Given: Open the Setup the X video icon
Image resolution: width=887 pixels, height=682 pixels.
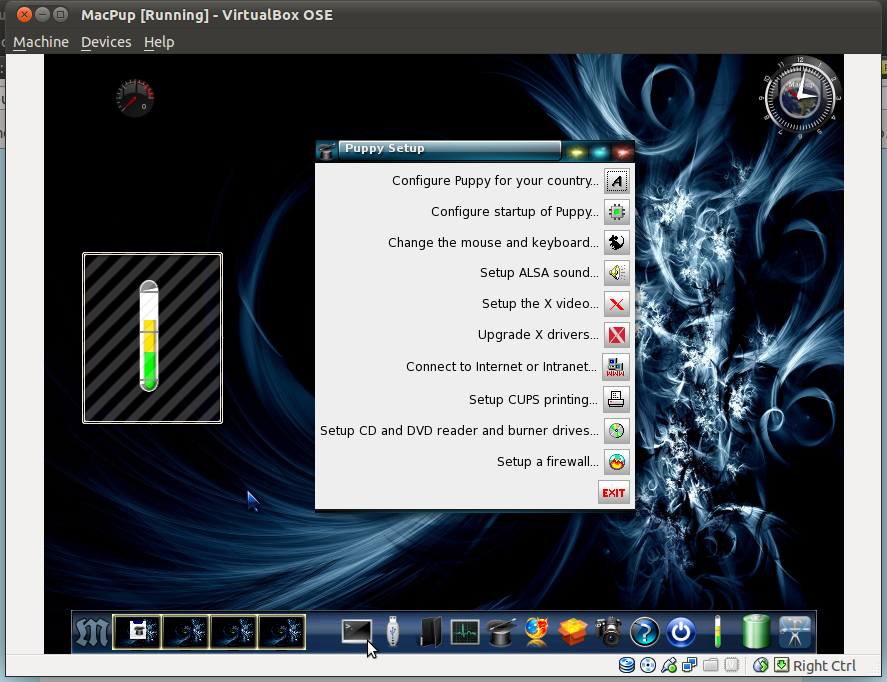Looking at the screenshot, I should (x=614, y=304).
